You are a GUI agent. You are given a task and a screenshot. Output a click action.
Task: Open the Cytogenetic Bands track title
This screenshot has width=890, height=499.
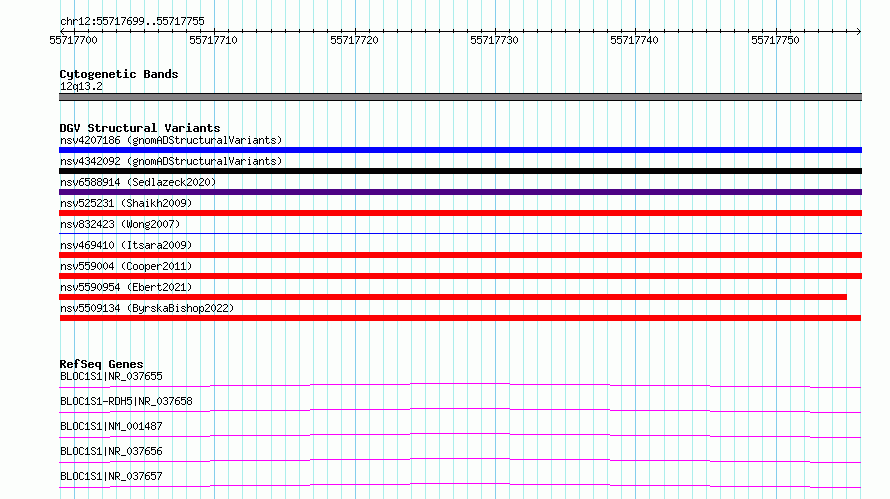(119, 74)
